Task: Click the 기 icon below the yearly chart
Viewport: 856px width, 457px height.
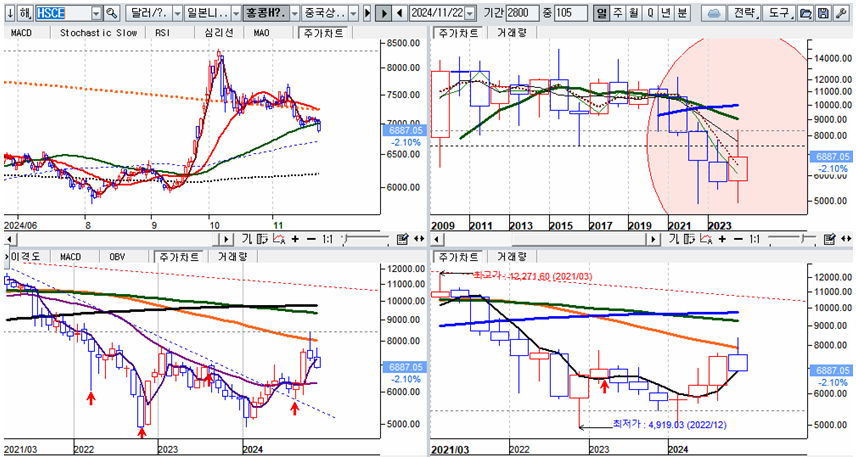Action: click(674, 239)
